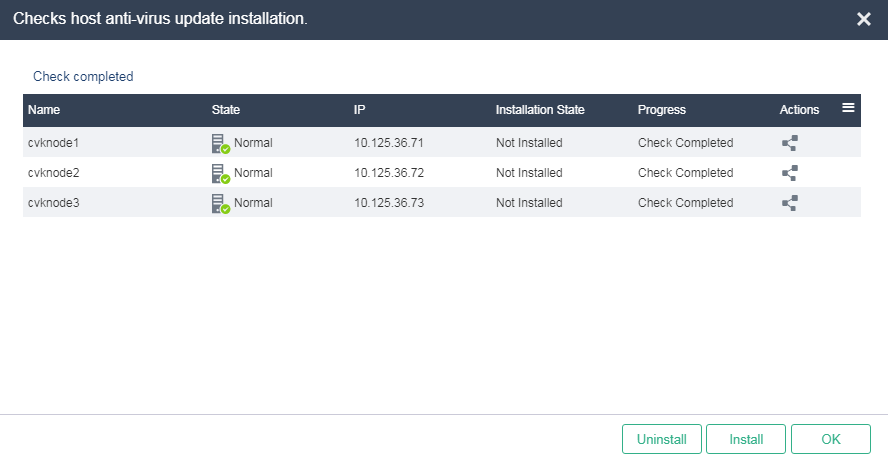Viewport: 888px width, 459px height.
Task: Select IP address 10.125.36.72 cell
Action: pos(389,173)
